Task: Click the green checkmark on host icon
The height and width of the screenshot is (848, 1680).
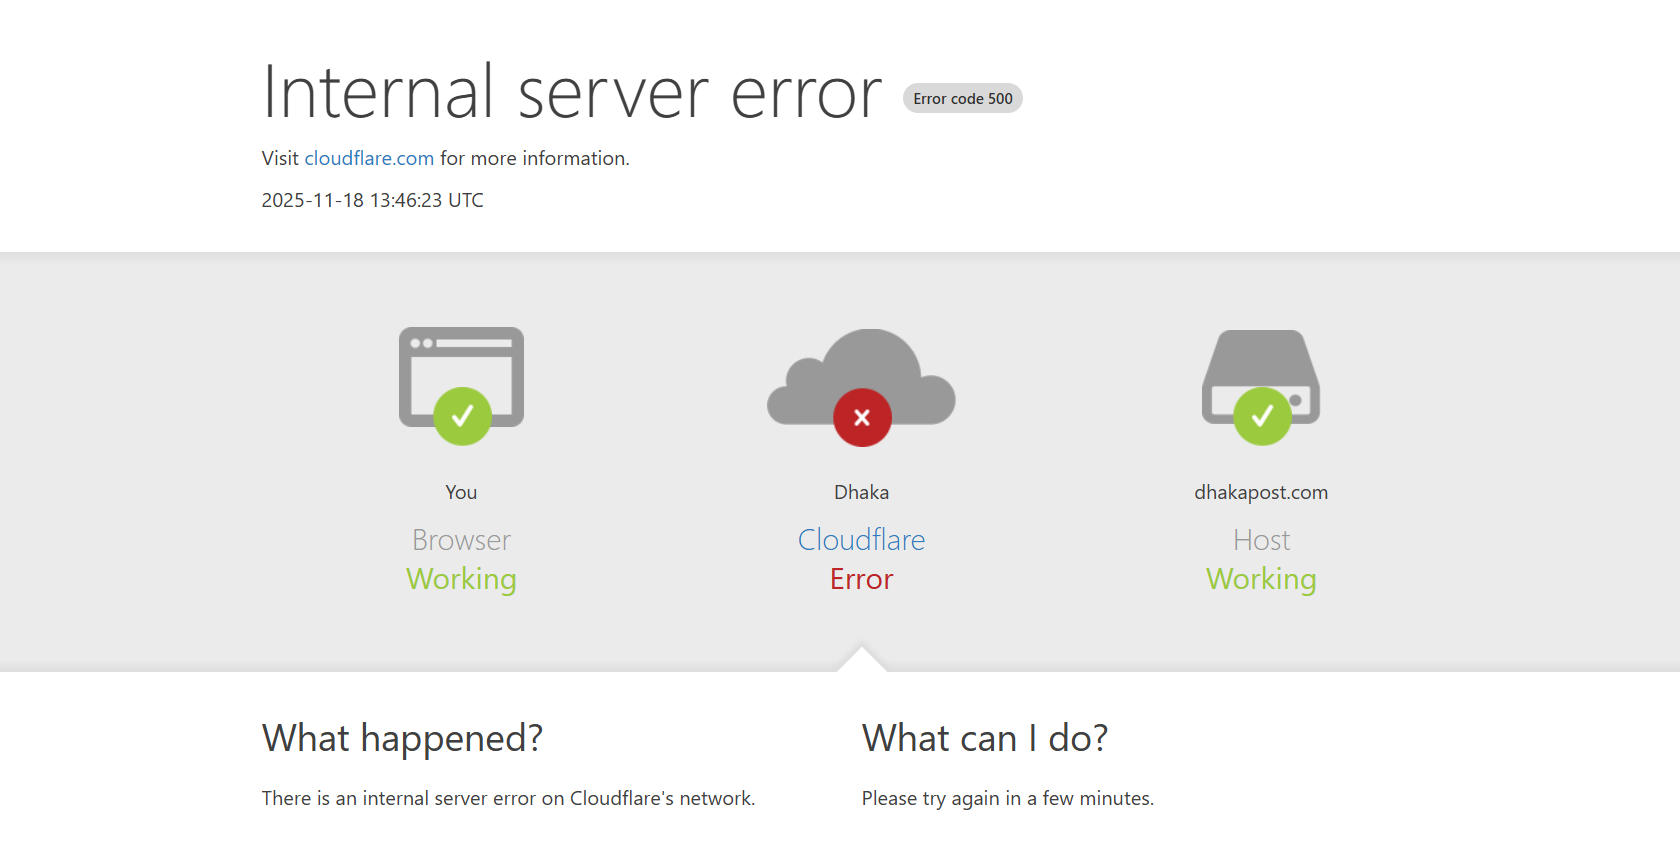Action: tap(1262, 416)
